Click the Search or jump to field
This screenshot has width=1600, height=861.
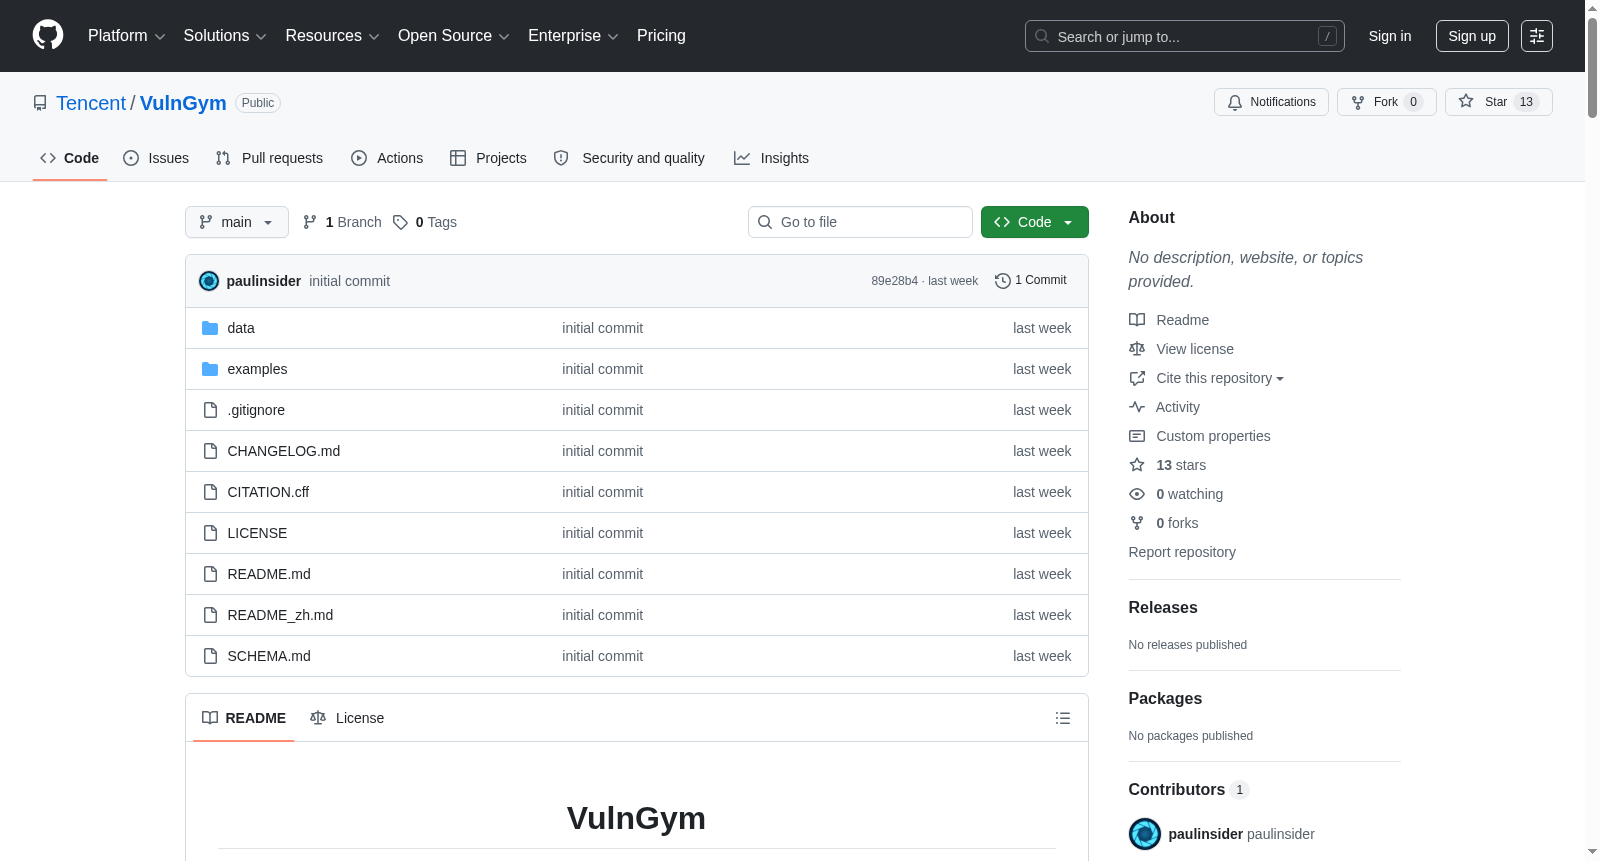coord(1185,36)
